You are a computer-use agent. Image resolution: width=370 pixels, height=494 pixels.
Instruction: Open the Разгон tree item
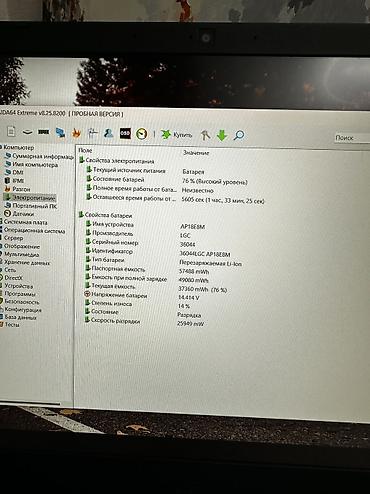pos(17,189)
